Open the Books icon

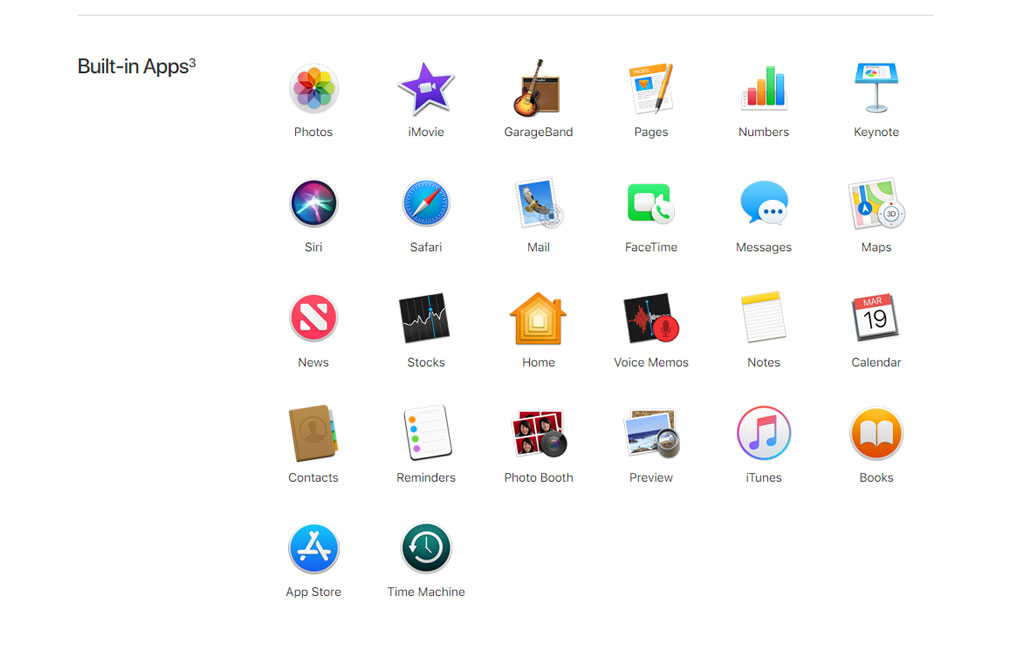tap(876, 434)
